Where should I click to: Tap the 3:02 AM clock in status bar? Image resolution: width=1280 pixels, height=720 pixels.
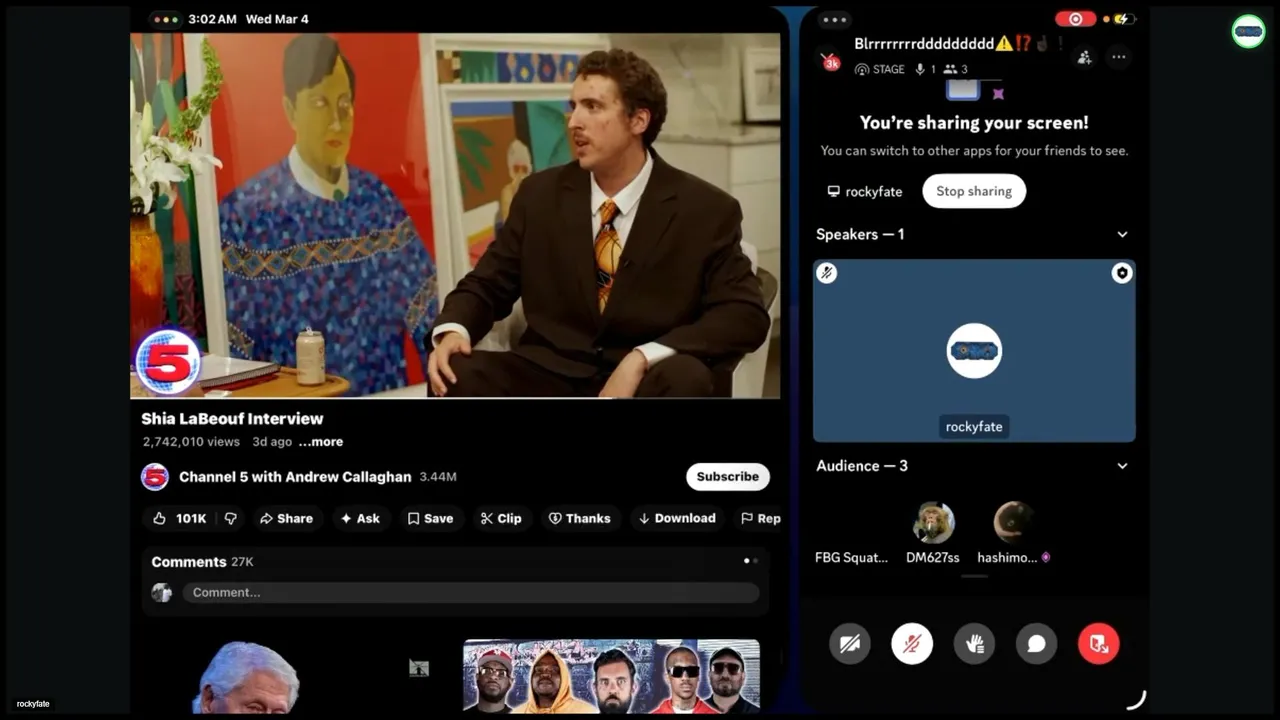click(x=212, y=19)
